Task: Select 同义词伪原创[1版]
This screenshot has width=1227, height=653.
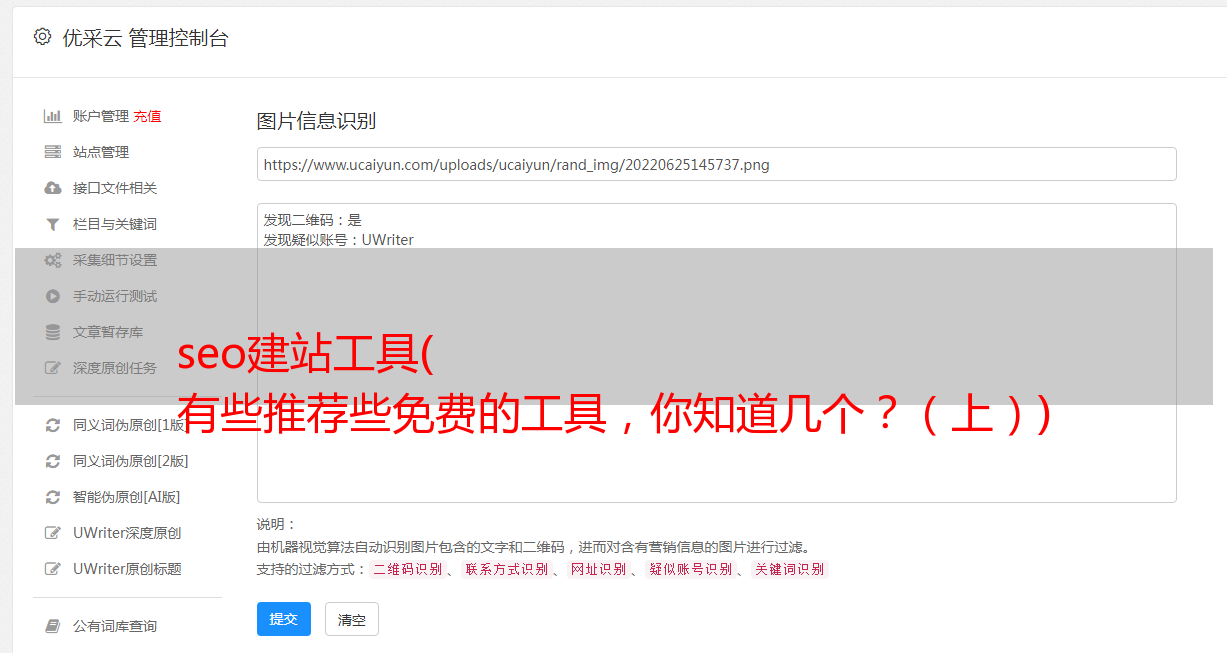Action: [x=130, y=425]
